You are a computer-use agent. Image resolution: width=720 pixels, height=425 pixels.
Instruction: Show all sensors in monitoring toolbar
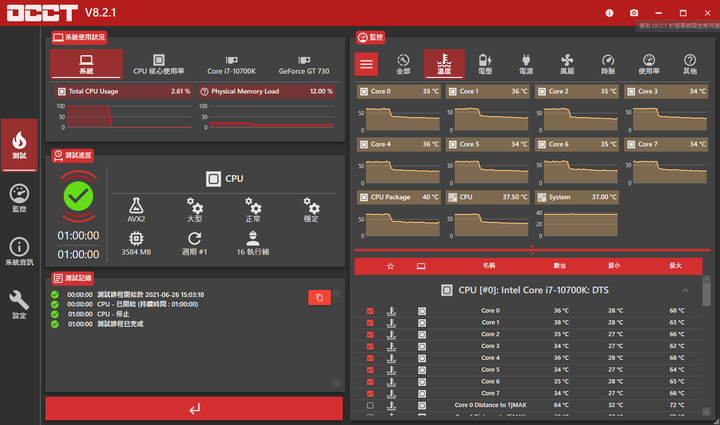(403, 64)
